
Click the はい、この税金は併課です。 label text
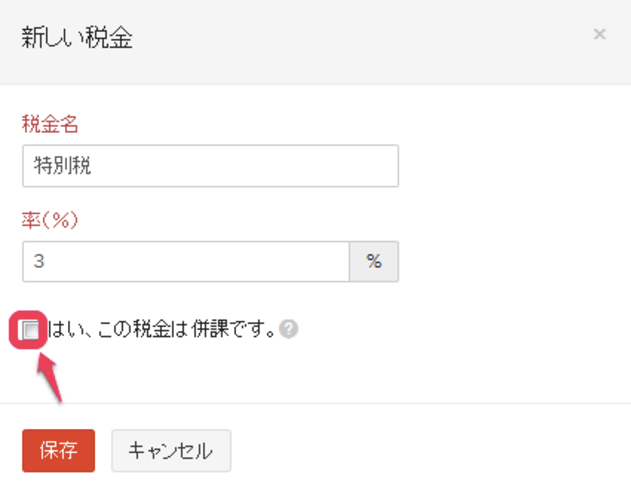(x=160, y=329)
